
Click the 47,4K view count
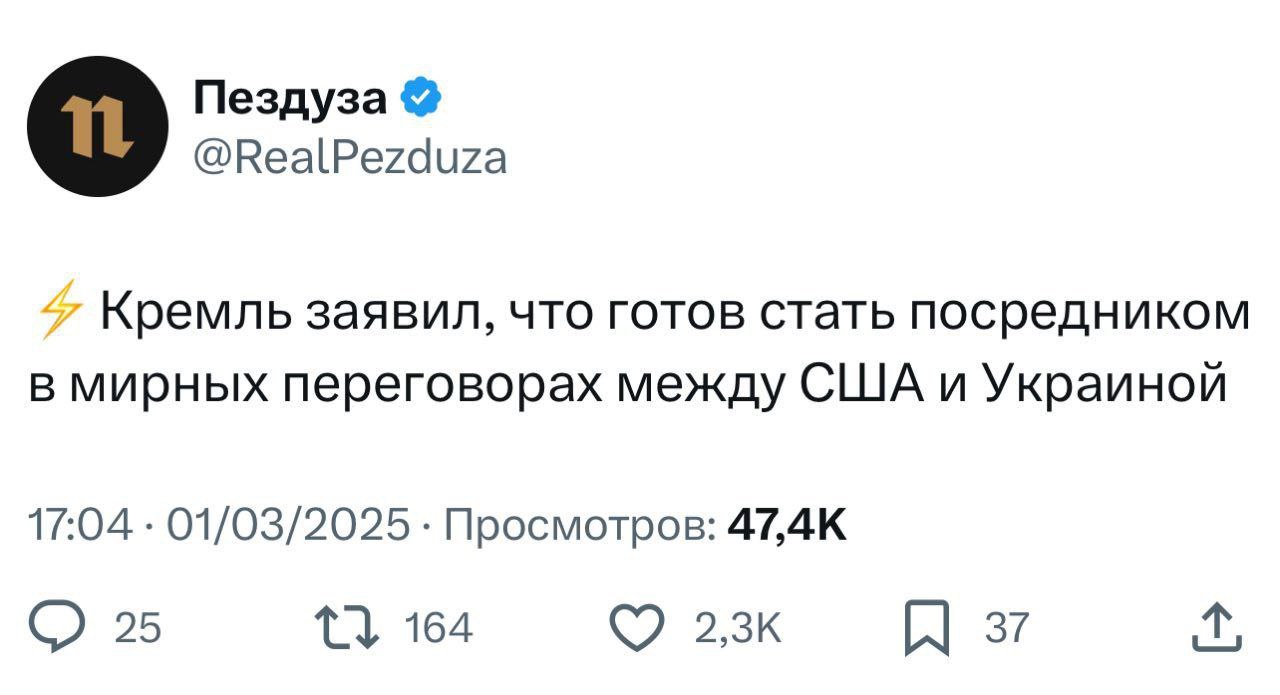coord(787,522)
